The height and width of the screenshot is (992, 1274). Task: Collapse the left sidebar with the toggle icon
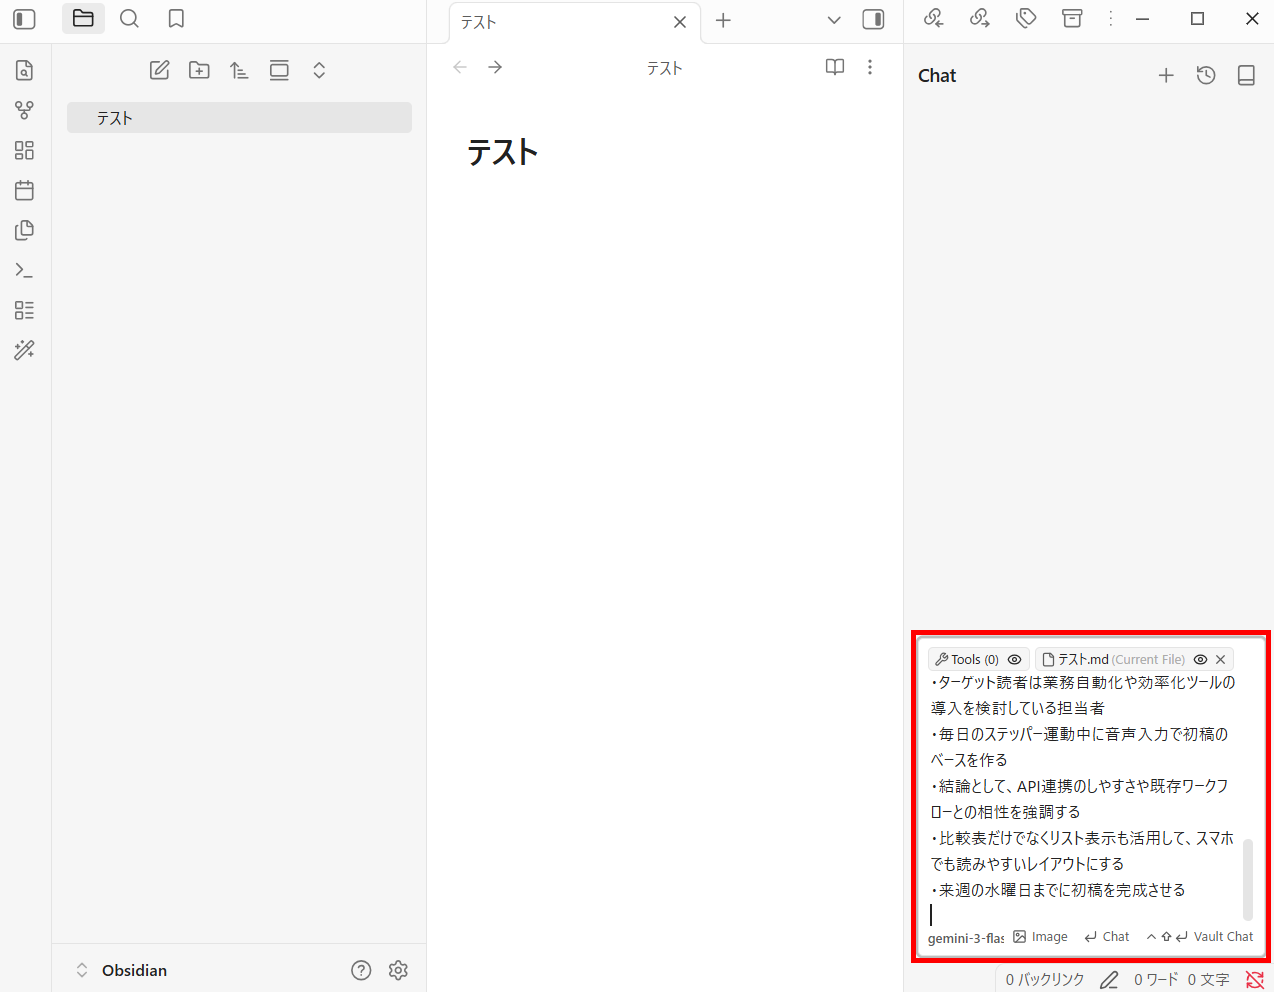click(24, 19)
